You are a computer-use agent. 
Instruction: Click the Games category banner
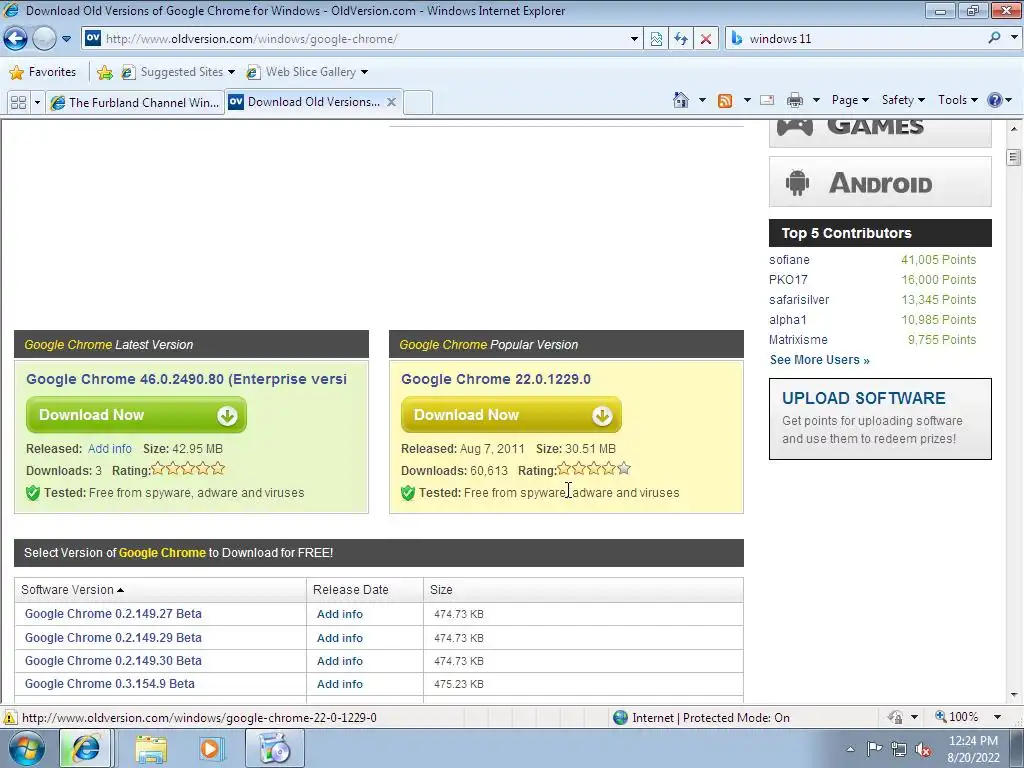[x=880, y=133]
